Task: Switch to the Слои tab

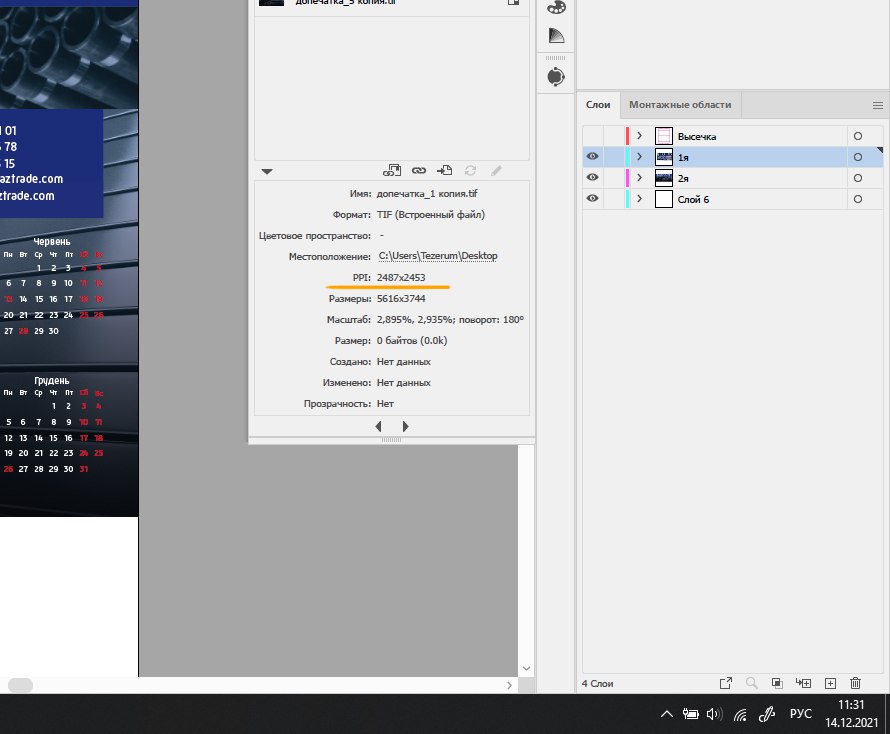Action: pos(598,104)
